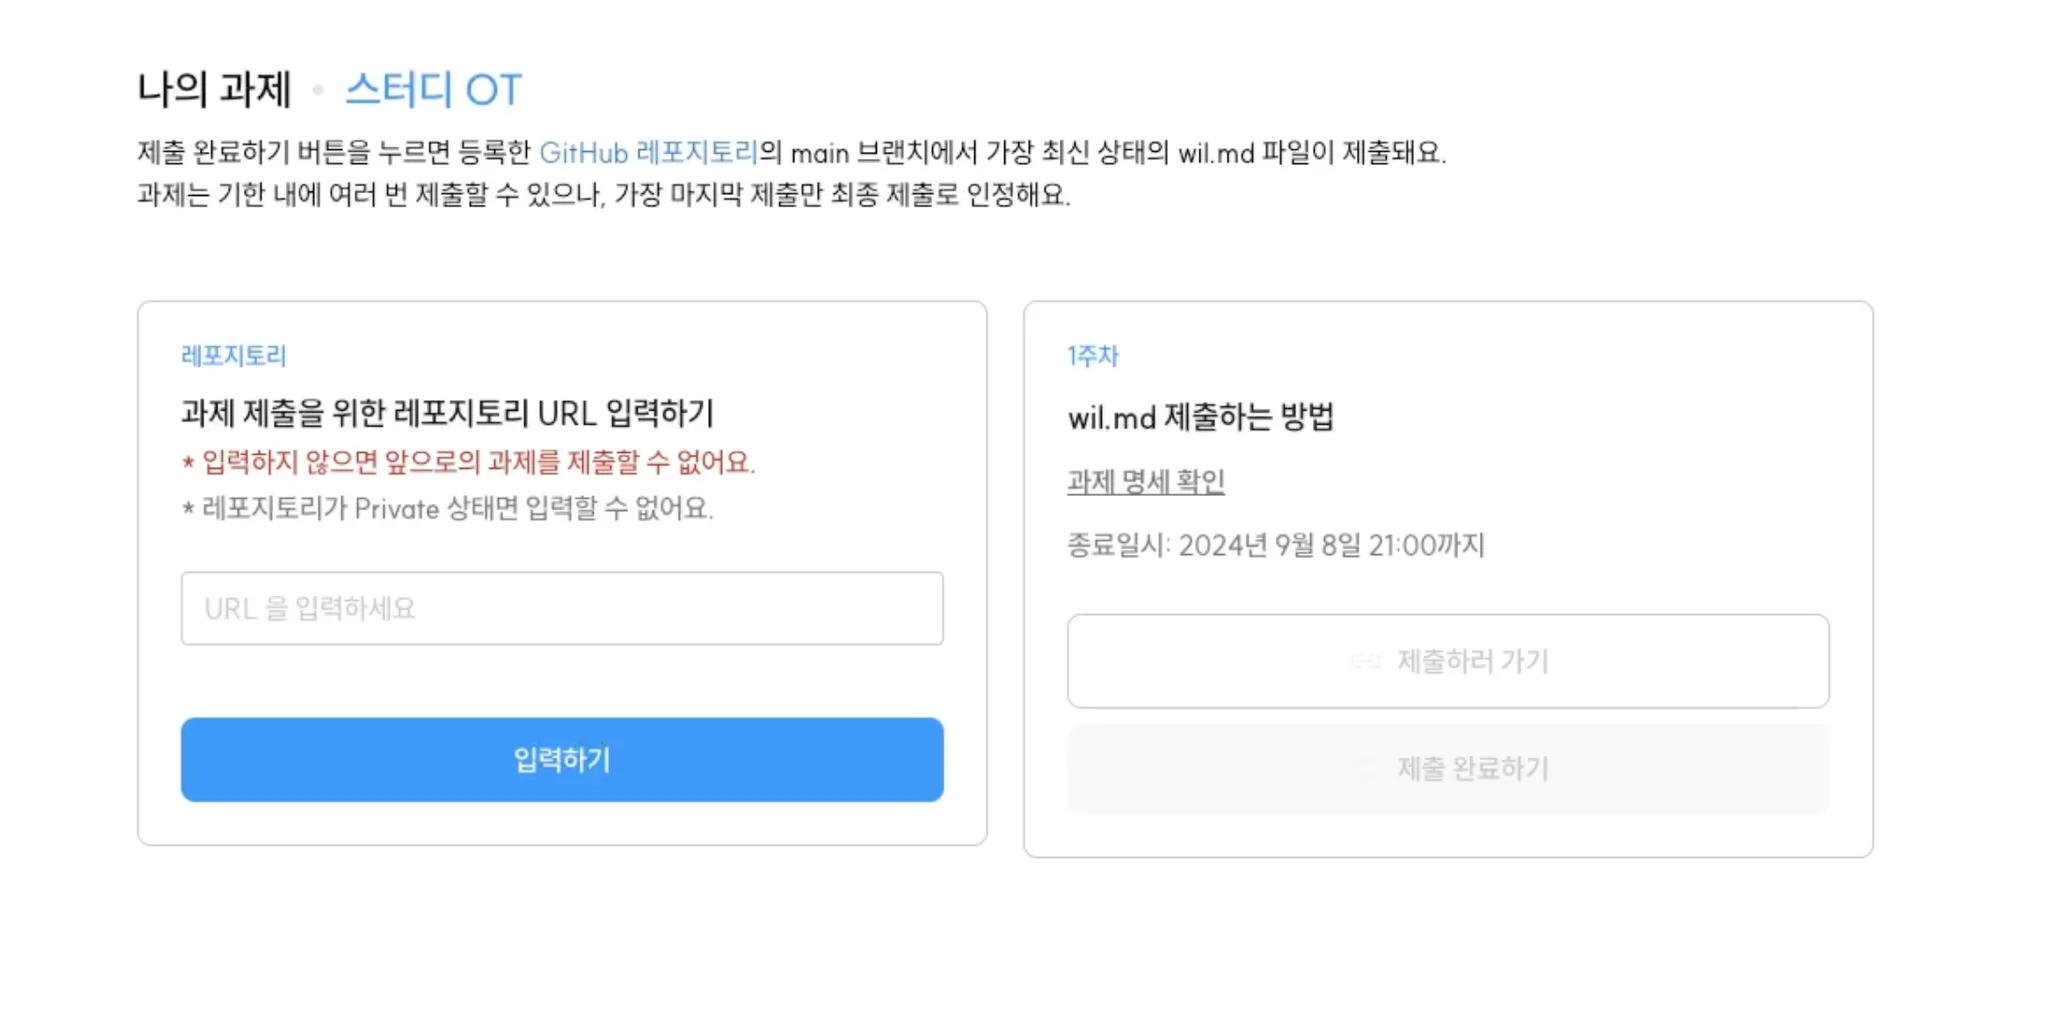
Task: Click the blue 레포지토리 card label
Action: tap(234, 356)
